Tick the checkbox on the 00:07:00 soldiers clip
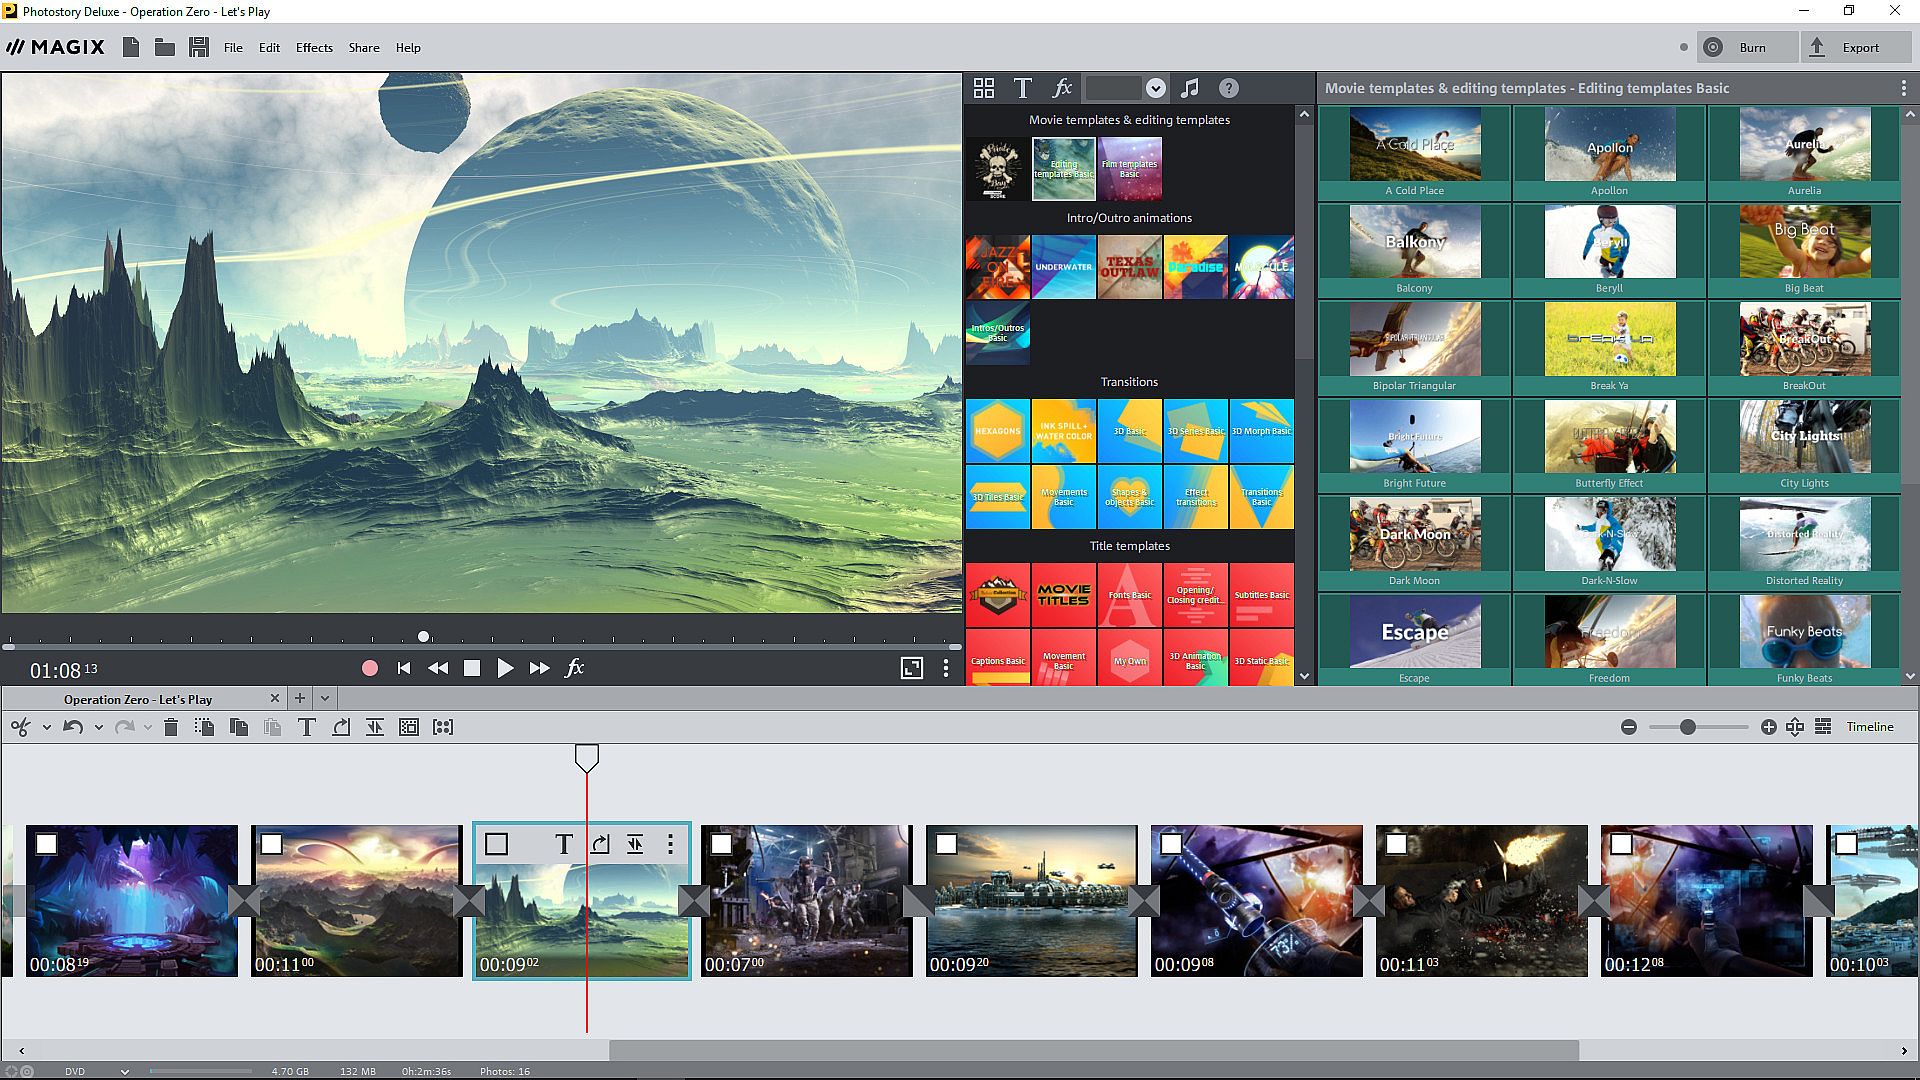Screen dimensions: 1920x1080 721,844
